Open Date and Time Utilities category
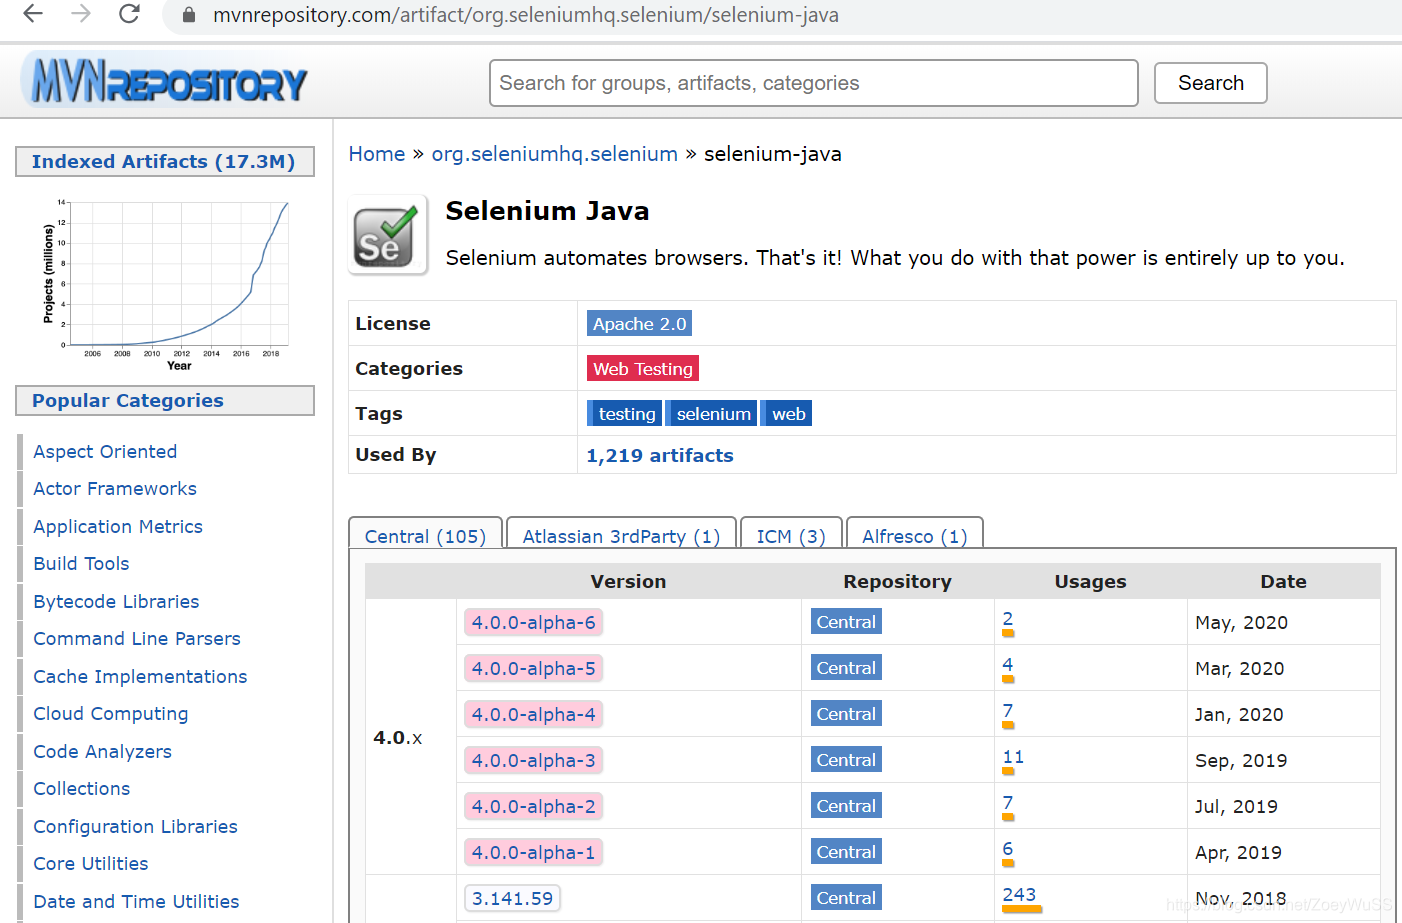 pos(136,902)
